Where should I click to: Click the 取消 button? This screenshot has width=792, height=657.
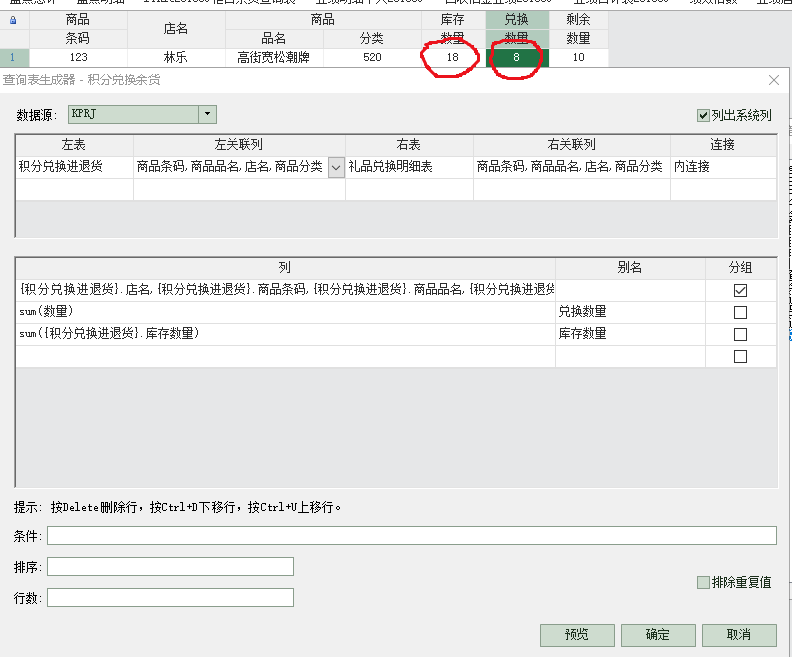[x=739, y=635]
